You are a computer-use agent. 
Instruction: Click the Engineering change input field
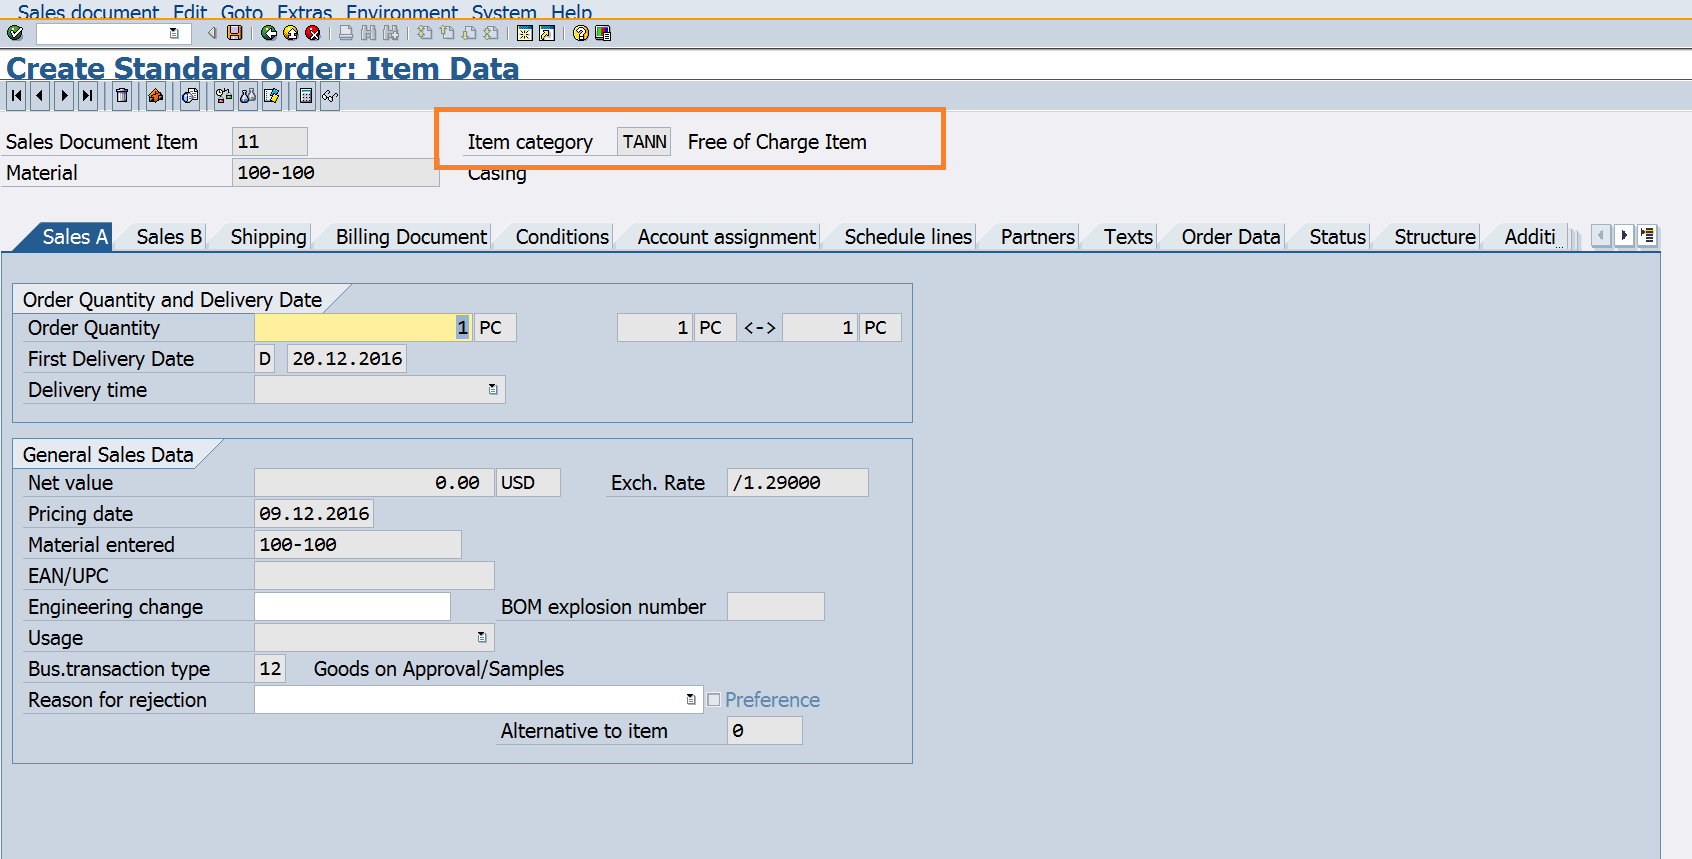point(352,607)
